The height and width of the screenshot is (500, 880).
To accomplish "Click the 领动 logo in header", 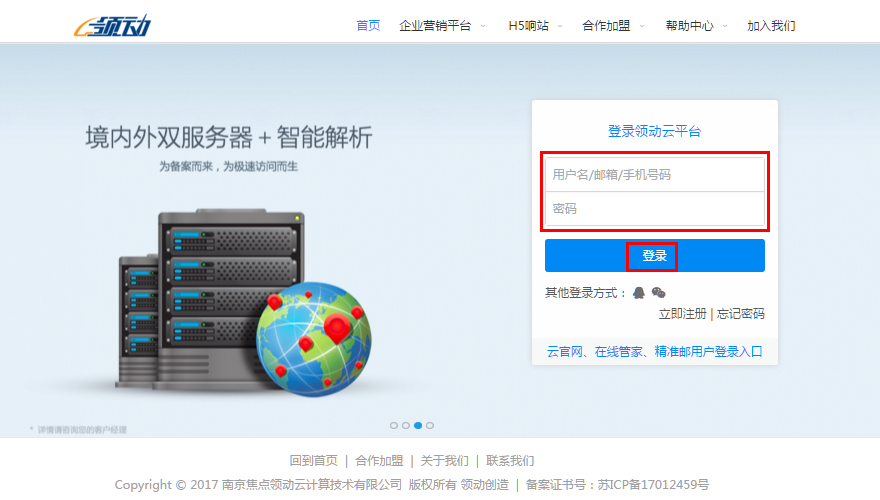I will tap(112, 26).
